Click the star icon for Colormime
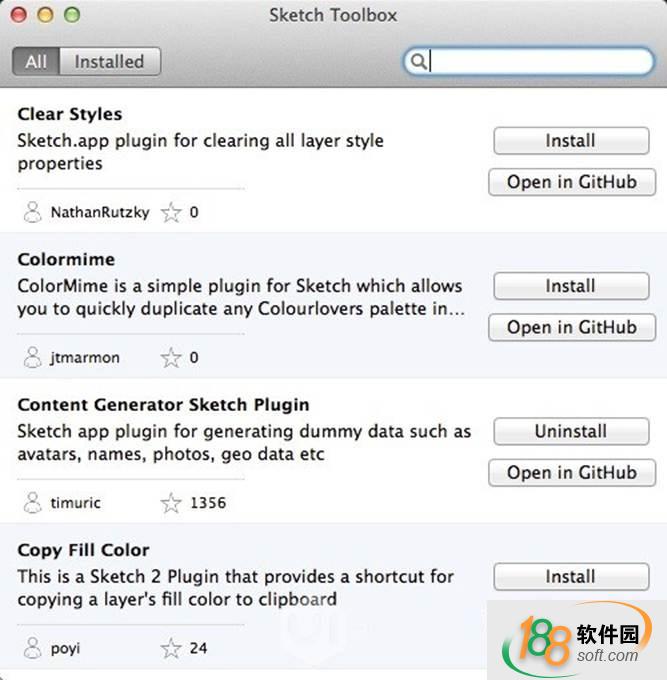This screenshot has width=667, height=680. [172, 357]
